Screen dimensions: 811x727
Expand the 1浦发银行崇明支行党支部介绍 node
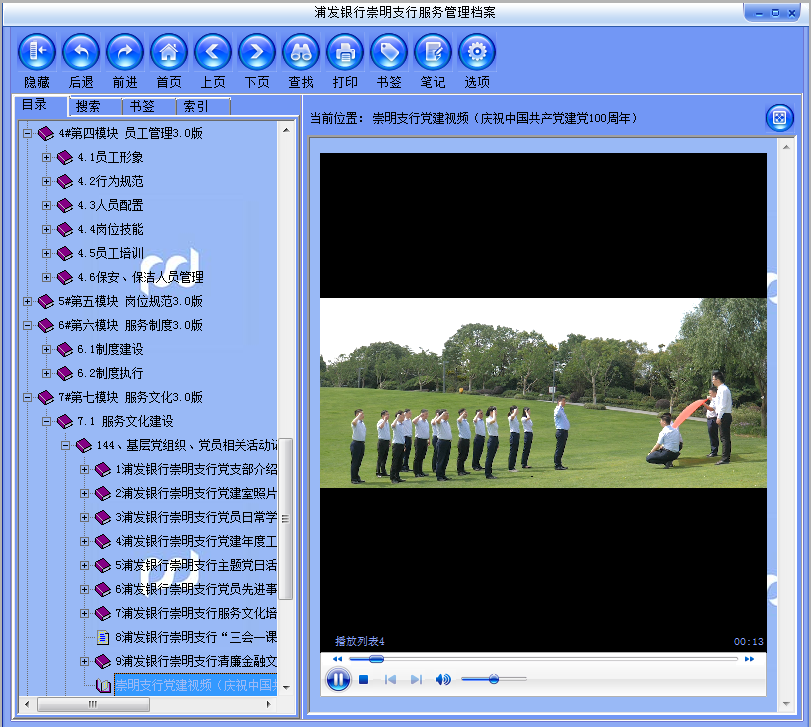point(84,469)
